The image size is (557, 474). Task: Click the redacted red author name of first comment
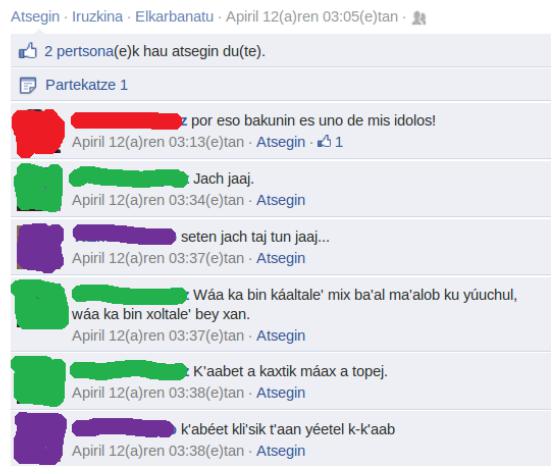(x=128, y=120)
